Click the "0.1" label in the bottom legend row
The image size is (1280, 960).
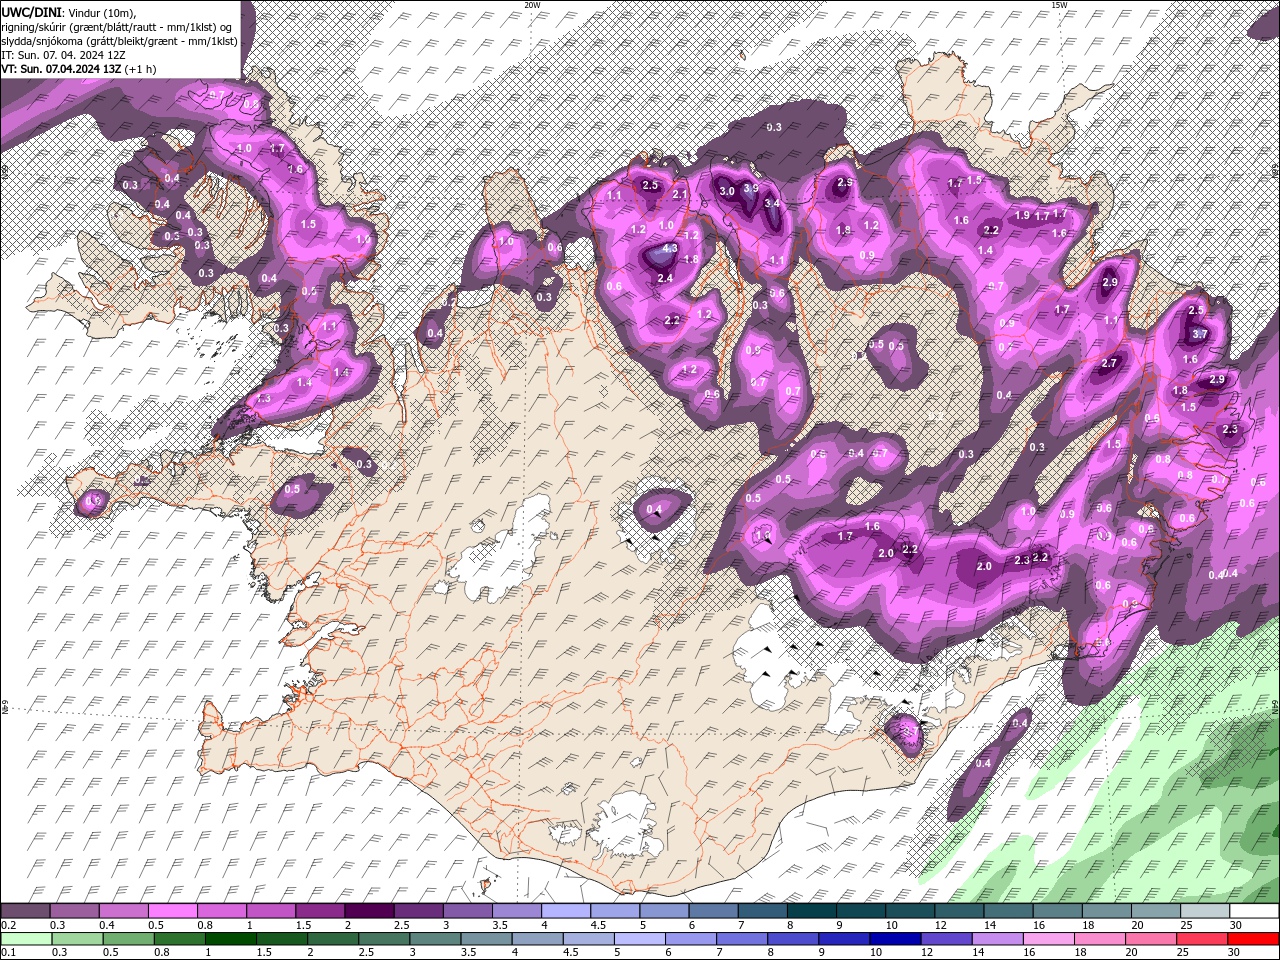[8, 953]
